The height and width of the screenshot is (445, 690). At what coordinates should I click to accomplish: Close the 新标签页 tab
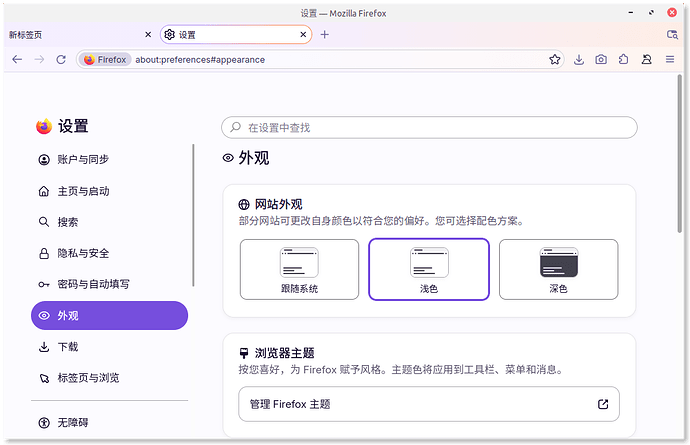point(148,34)
